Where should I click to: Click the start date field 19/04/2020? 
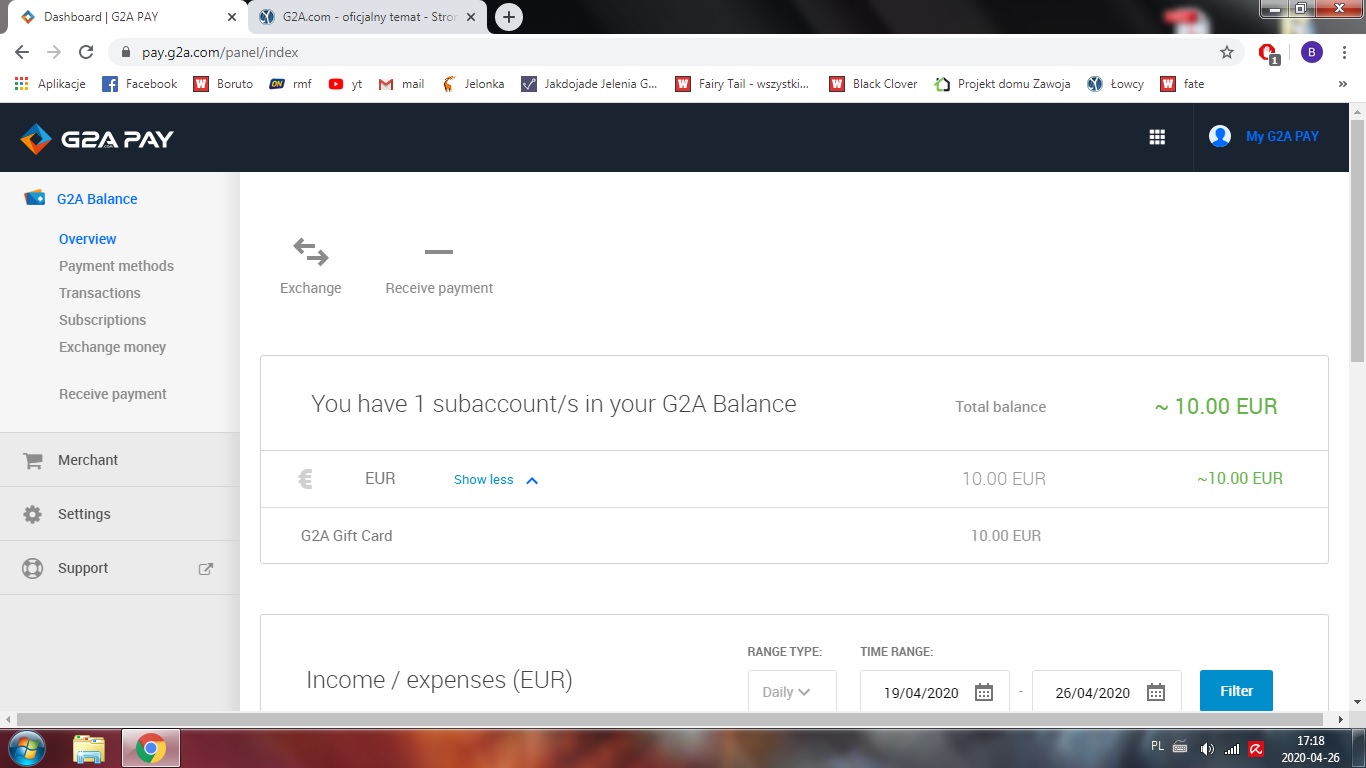pyautogui.click(x=934, y=691)
